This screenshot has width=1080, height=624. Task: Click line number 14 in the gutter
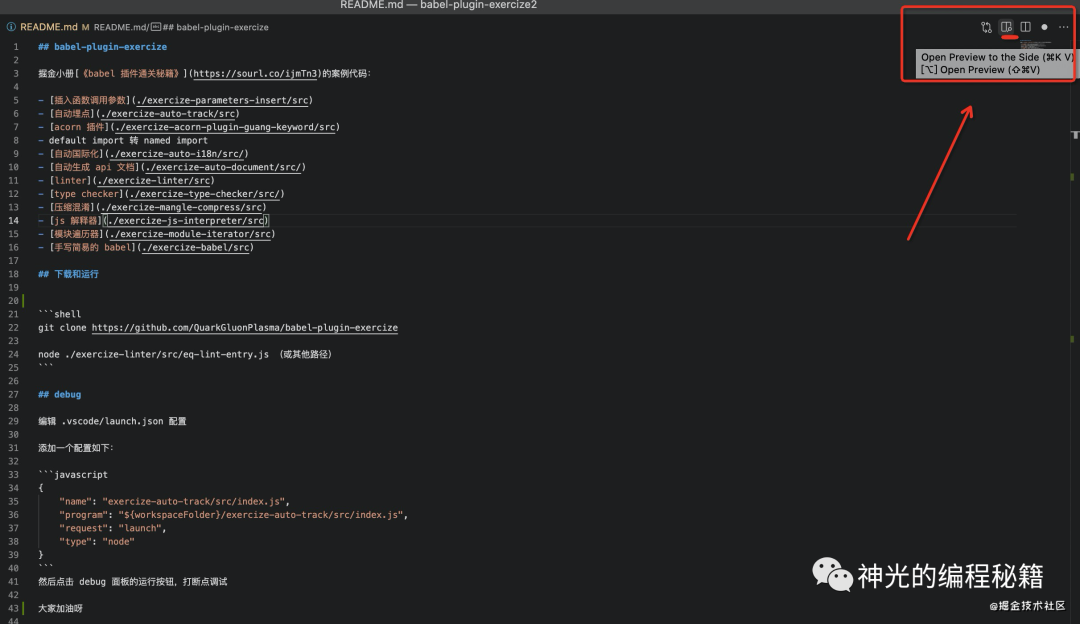(14, 220)
